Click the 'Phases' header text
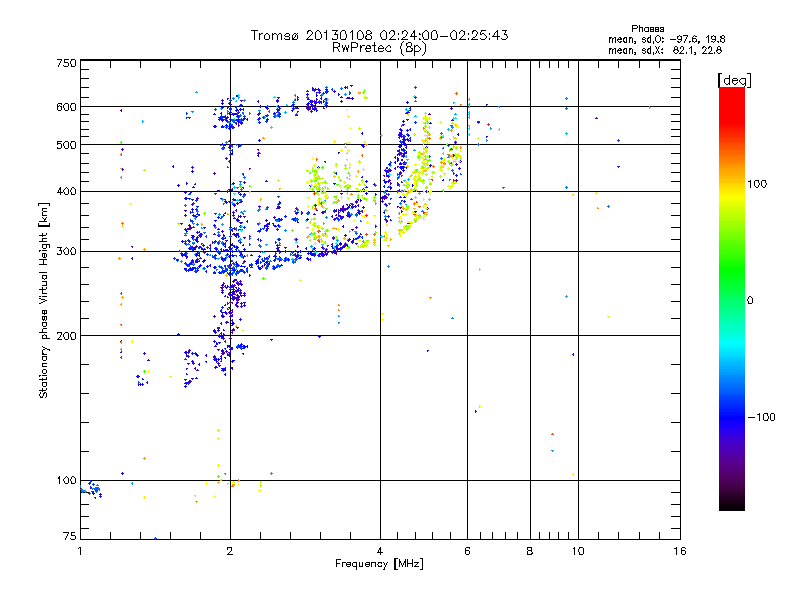 [647, 29]
